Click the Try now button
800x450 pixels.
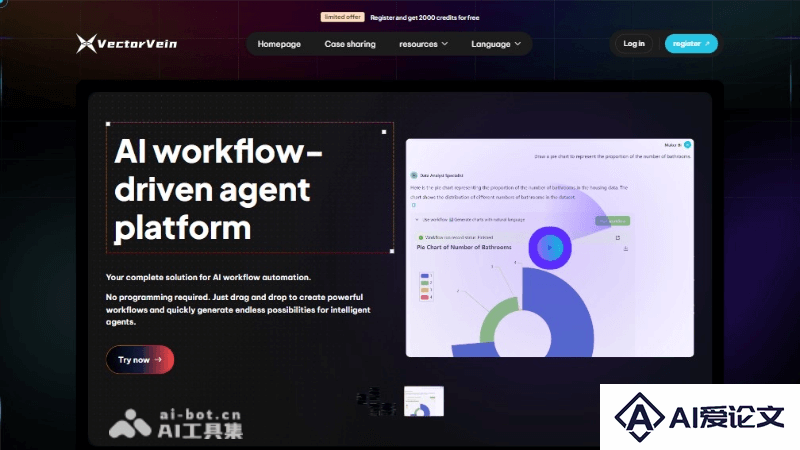click(140, 360)
